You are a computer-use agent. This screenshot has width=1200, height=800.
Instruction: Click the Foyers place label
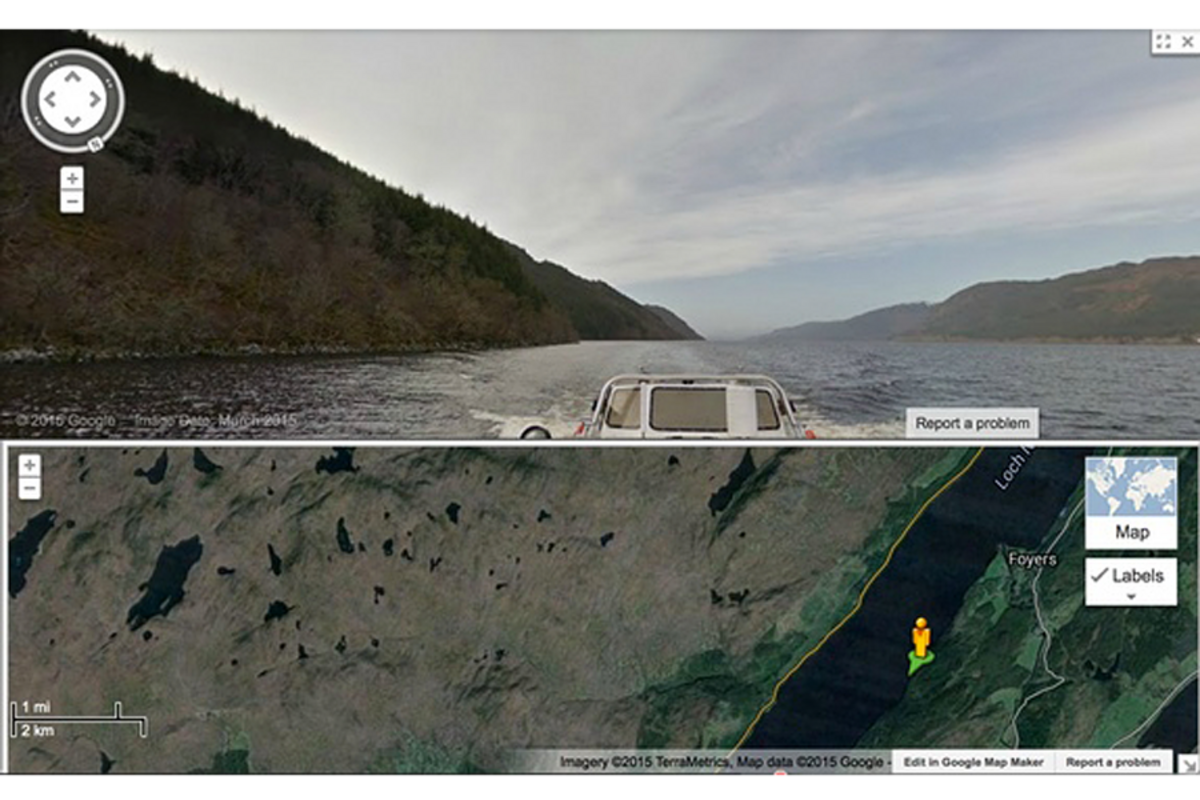click(x=1032, y=559)
